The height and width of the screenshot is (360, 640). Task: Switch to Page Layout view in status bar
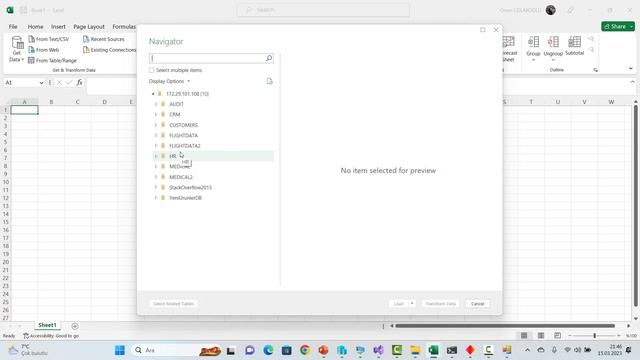pos(541,336)
